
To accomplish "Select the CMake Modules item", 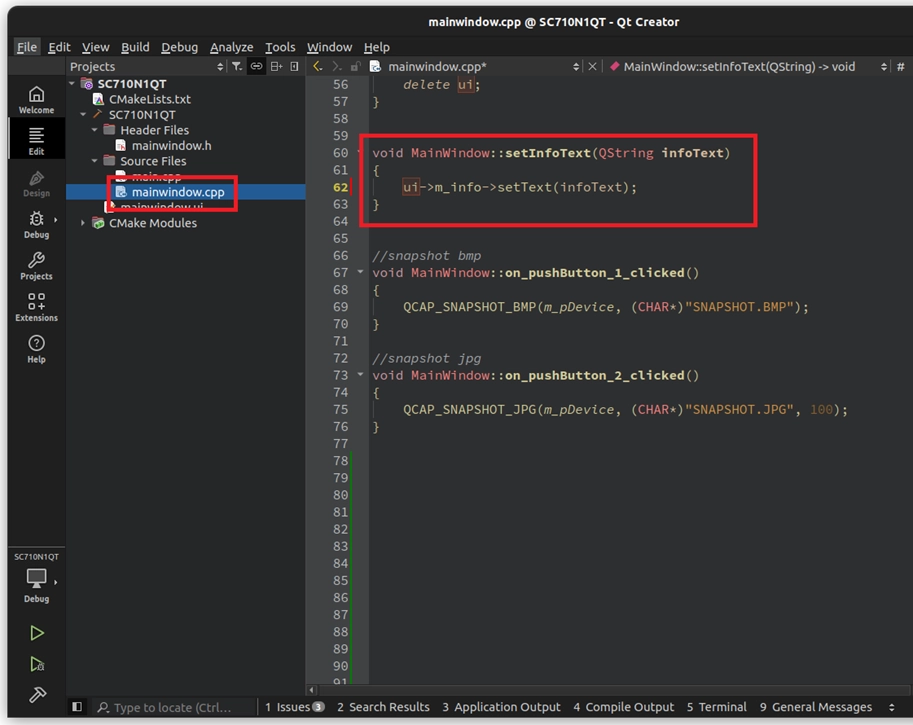I will pyautogui.click(x=153, y=223).
